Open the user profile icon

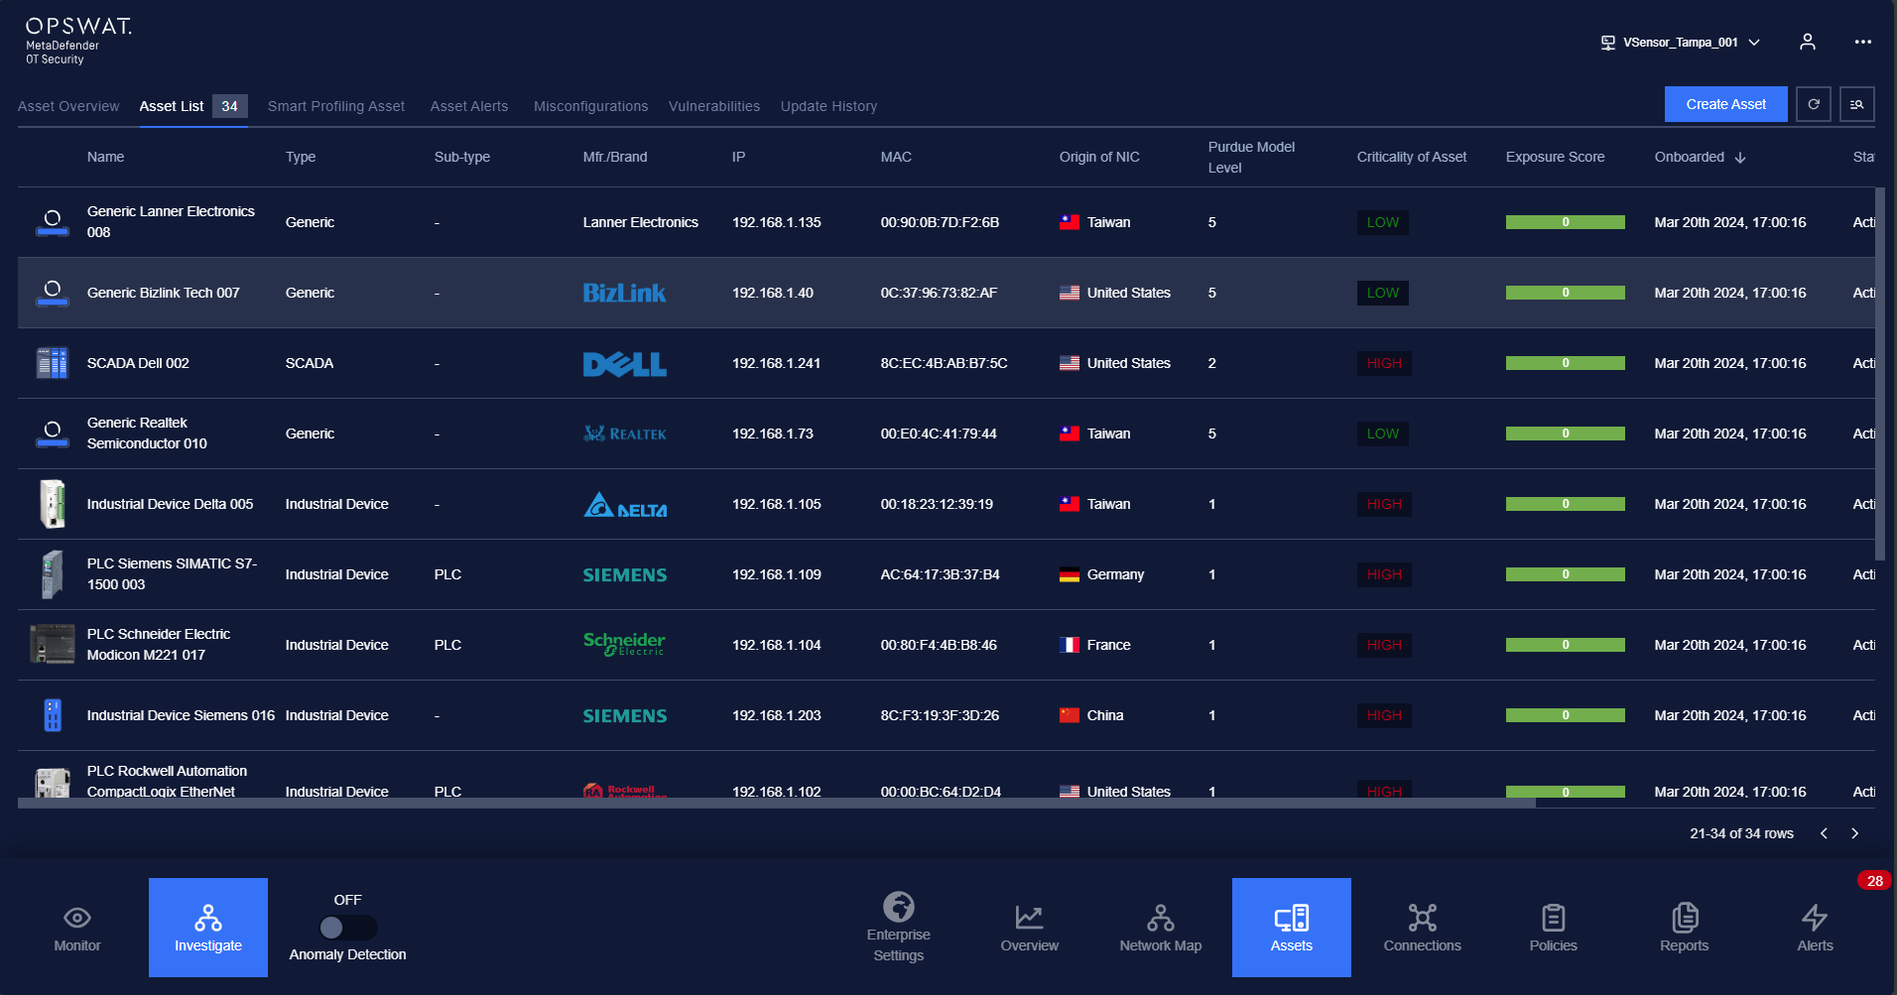(1807, 42)
